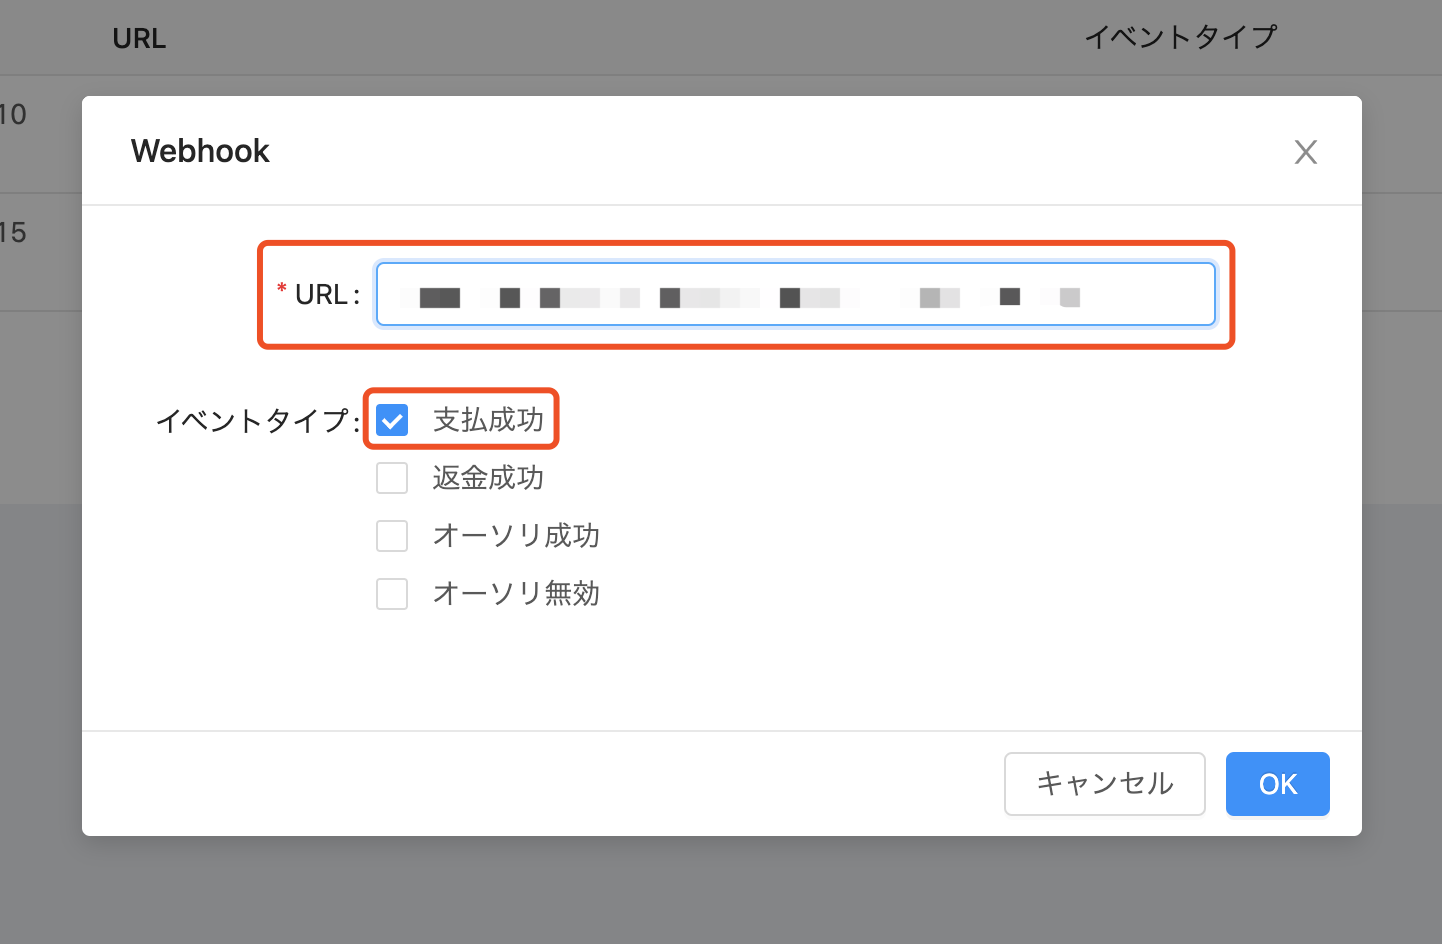Click the イベントタイプ form label

pos(254,421)
